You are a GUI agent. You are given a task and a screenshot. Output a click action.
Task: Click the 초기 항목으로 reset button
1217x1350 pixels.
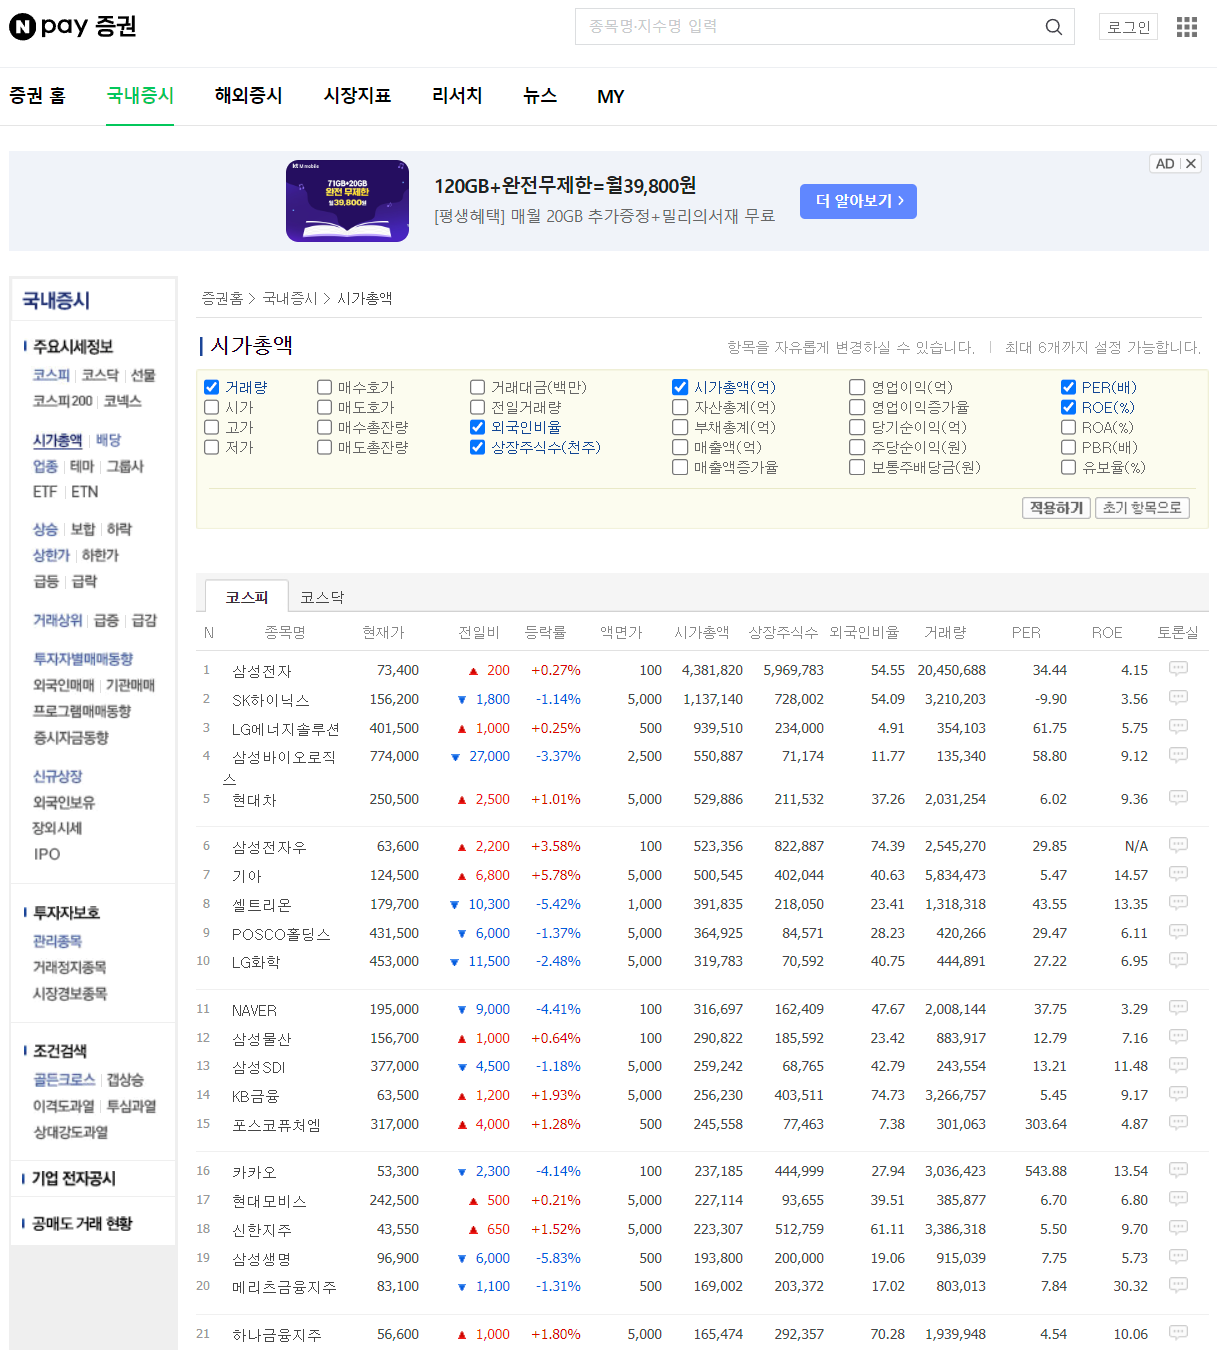[x=1141, y=508]
